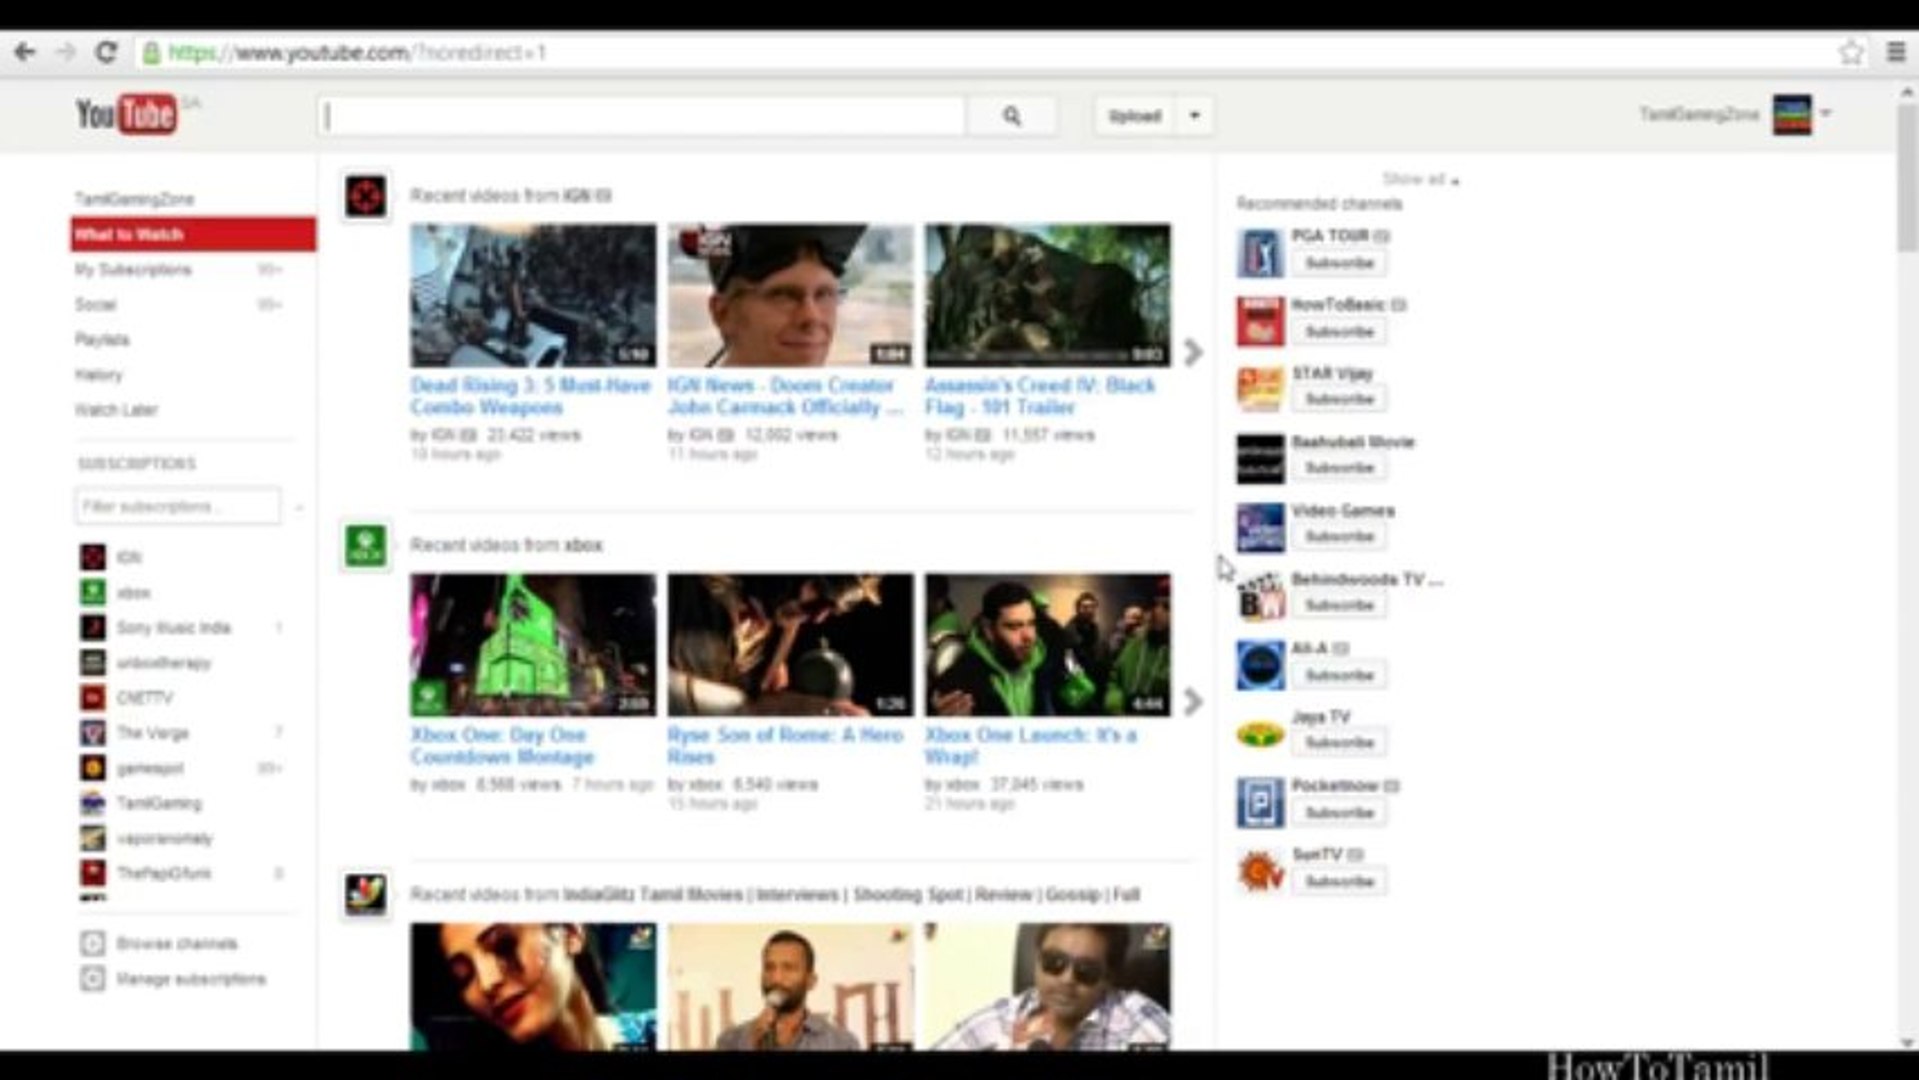Image resolution: width=1919 pixels, height=1080 pixels.
Task: Click the magnifying glass search button
Action: click(x=1012, y=116)
